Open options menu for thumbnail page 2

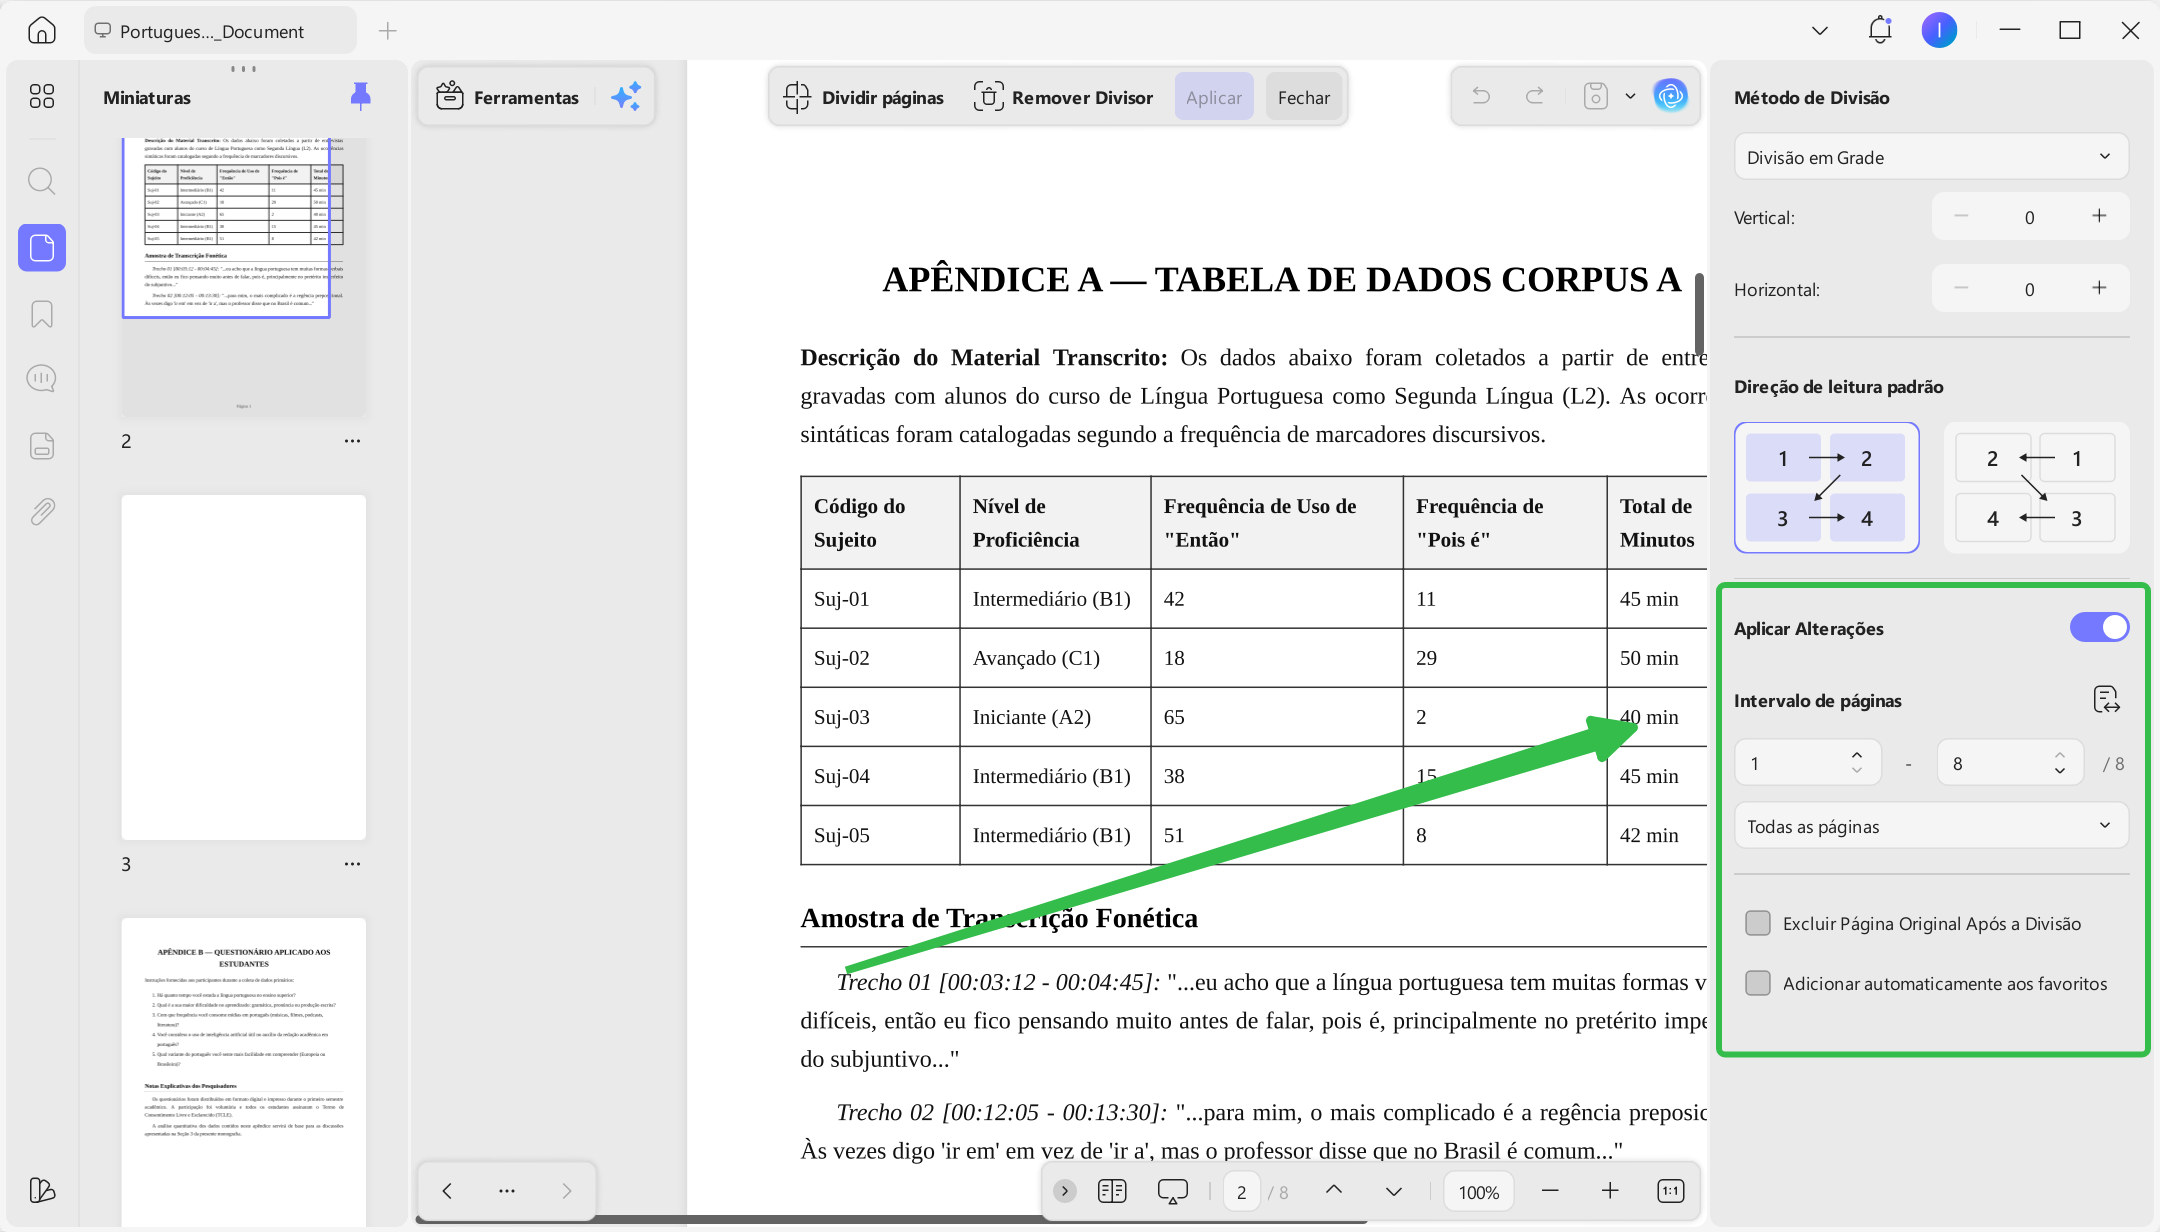pyautogui.click(x=352, y=441)
